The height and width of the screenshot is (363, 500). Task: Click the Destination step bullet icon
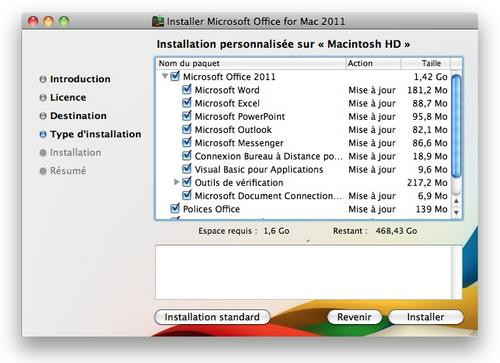pos(43,116)
